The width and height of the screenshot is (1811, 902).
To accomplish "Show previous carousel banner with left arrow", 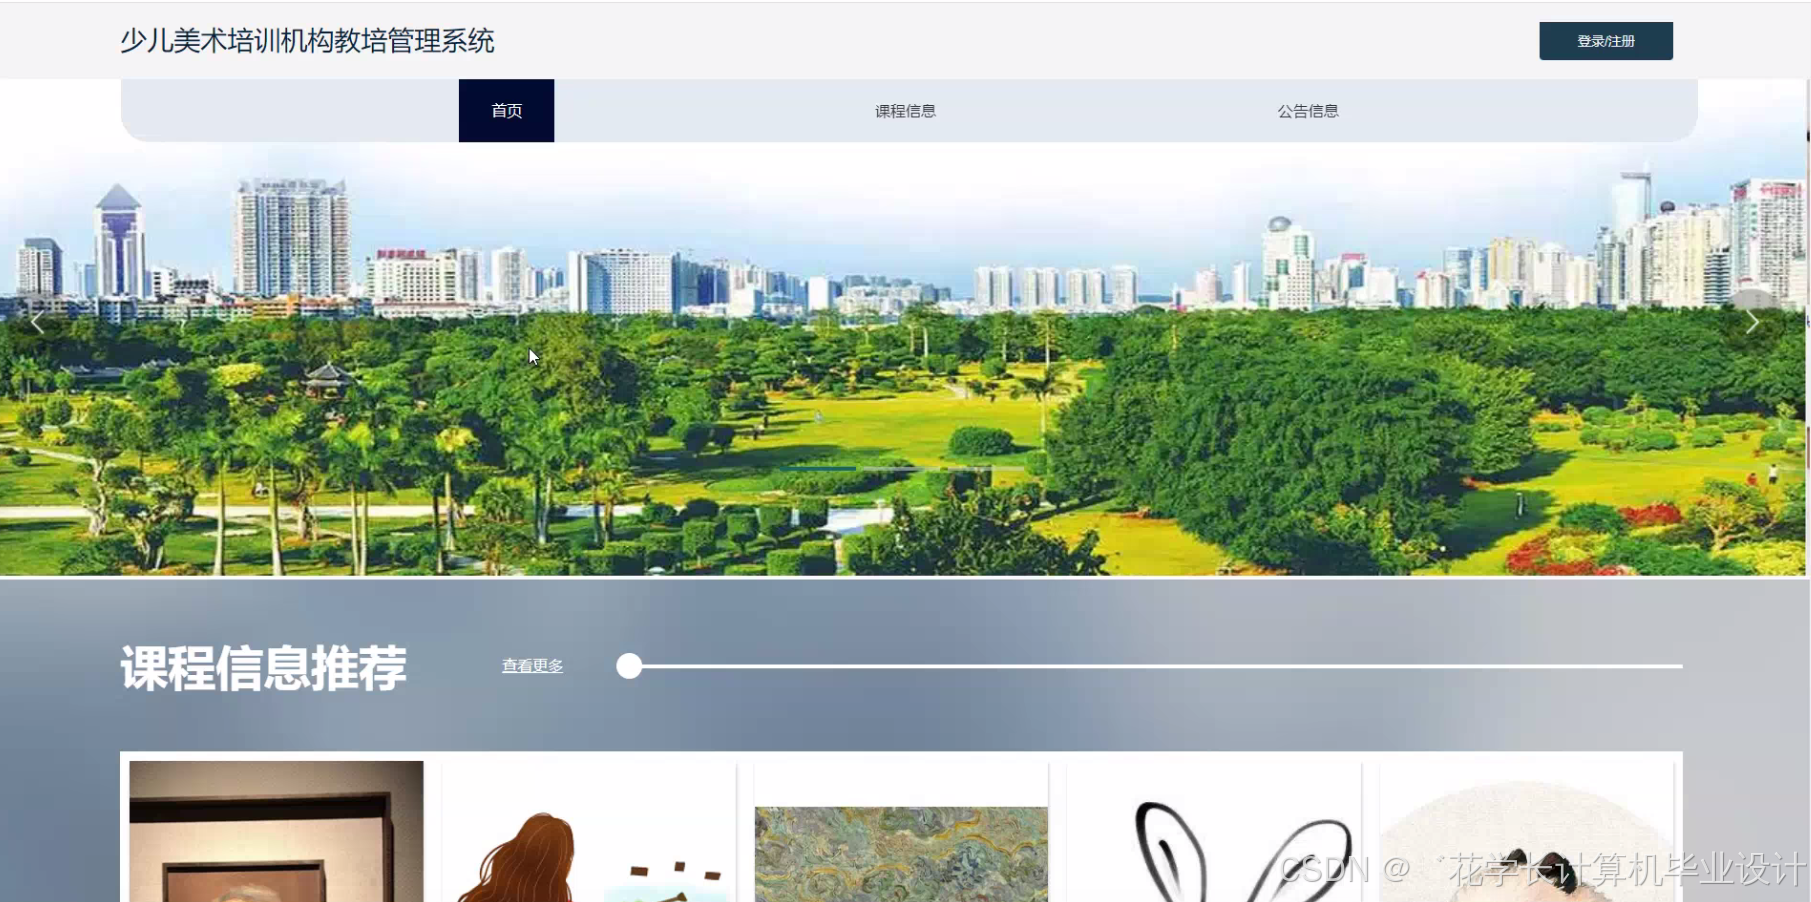I will (x=37, y=323).
